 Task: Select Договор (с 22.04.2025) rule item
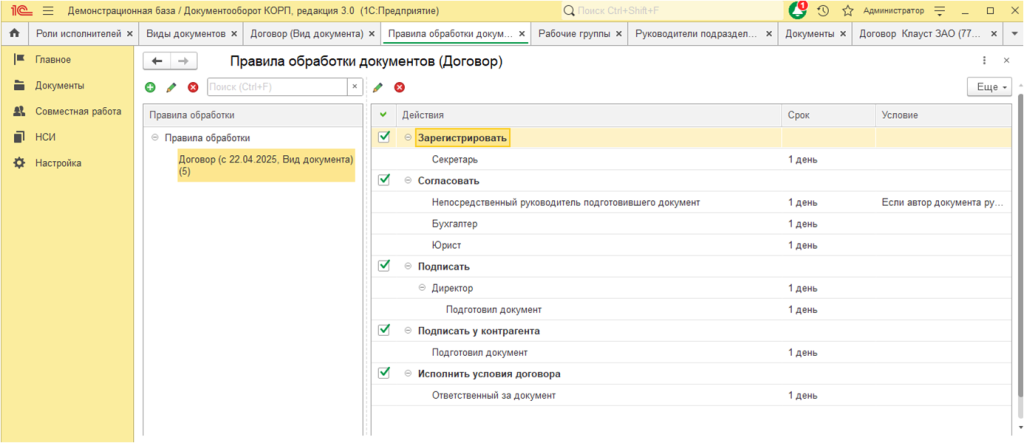point(266,165)
